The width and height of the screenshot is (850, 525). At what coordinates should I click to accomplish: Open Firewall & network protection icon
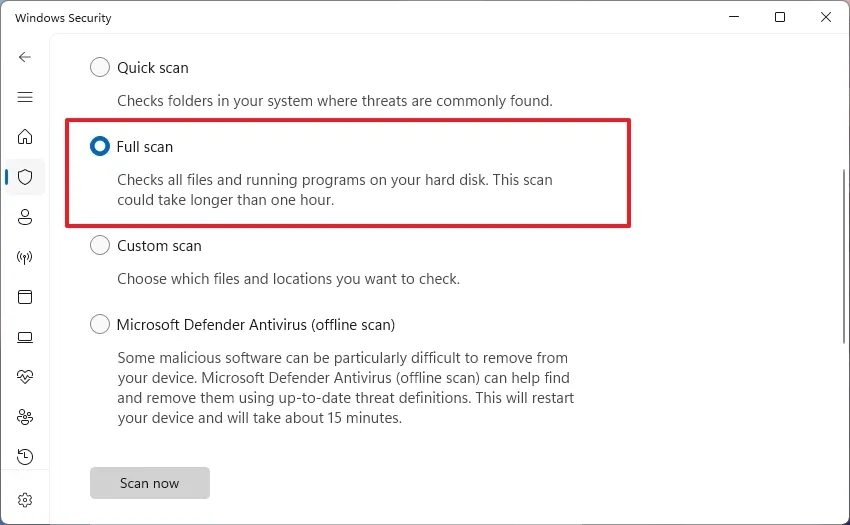pyautogui.click(x=25, y=257)
